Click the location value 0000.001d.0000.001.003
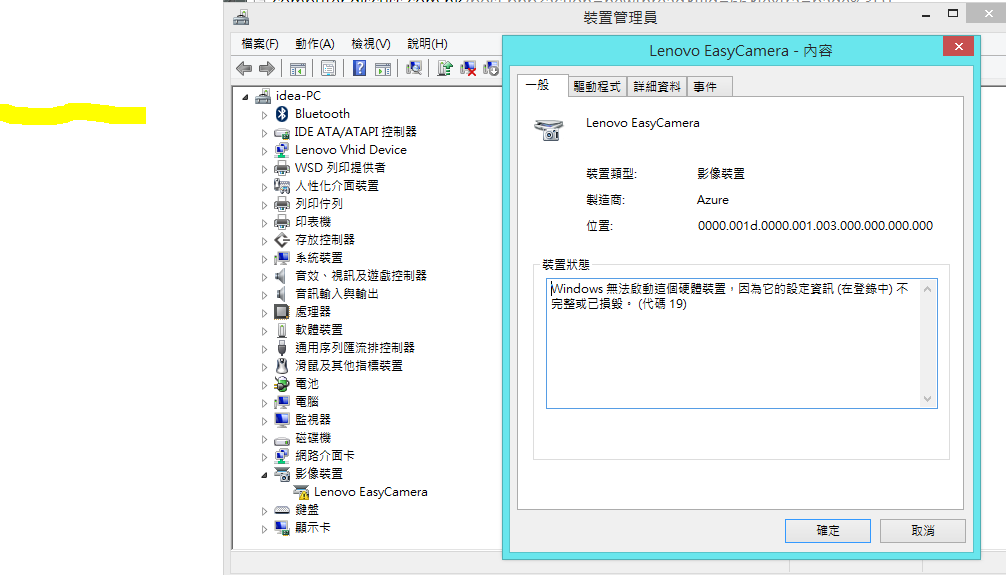 [x=815, y=226]
